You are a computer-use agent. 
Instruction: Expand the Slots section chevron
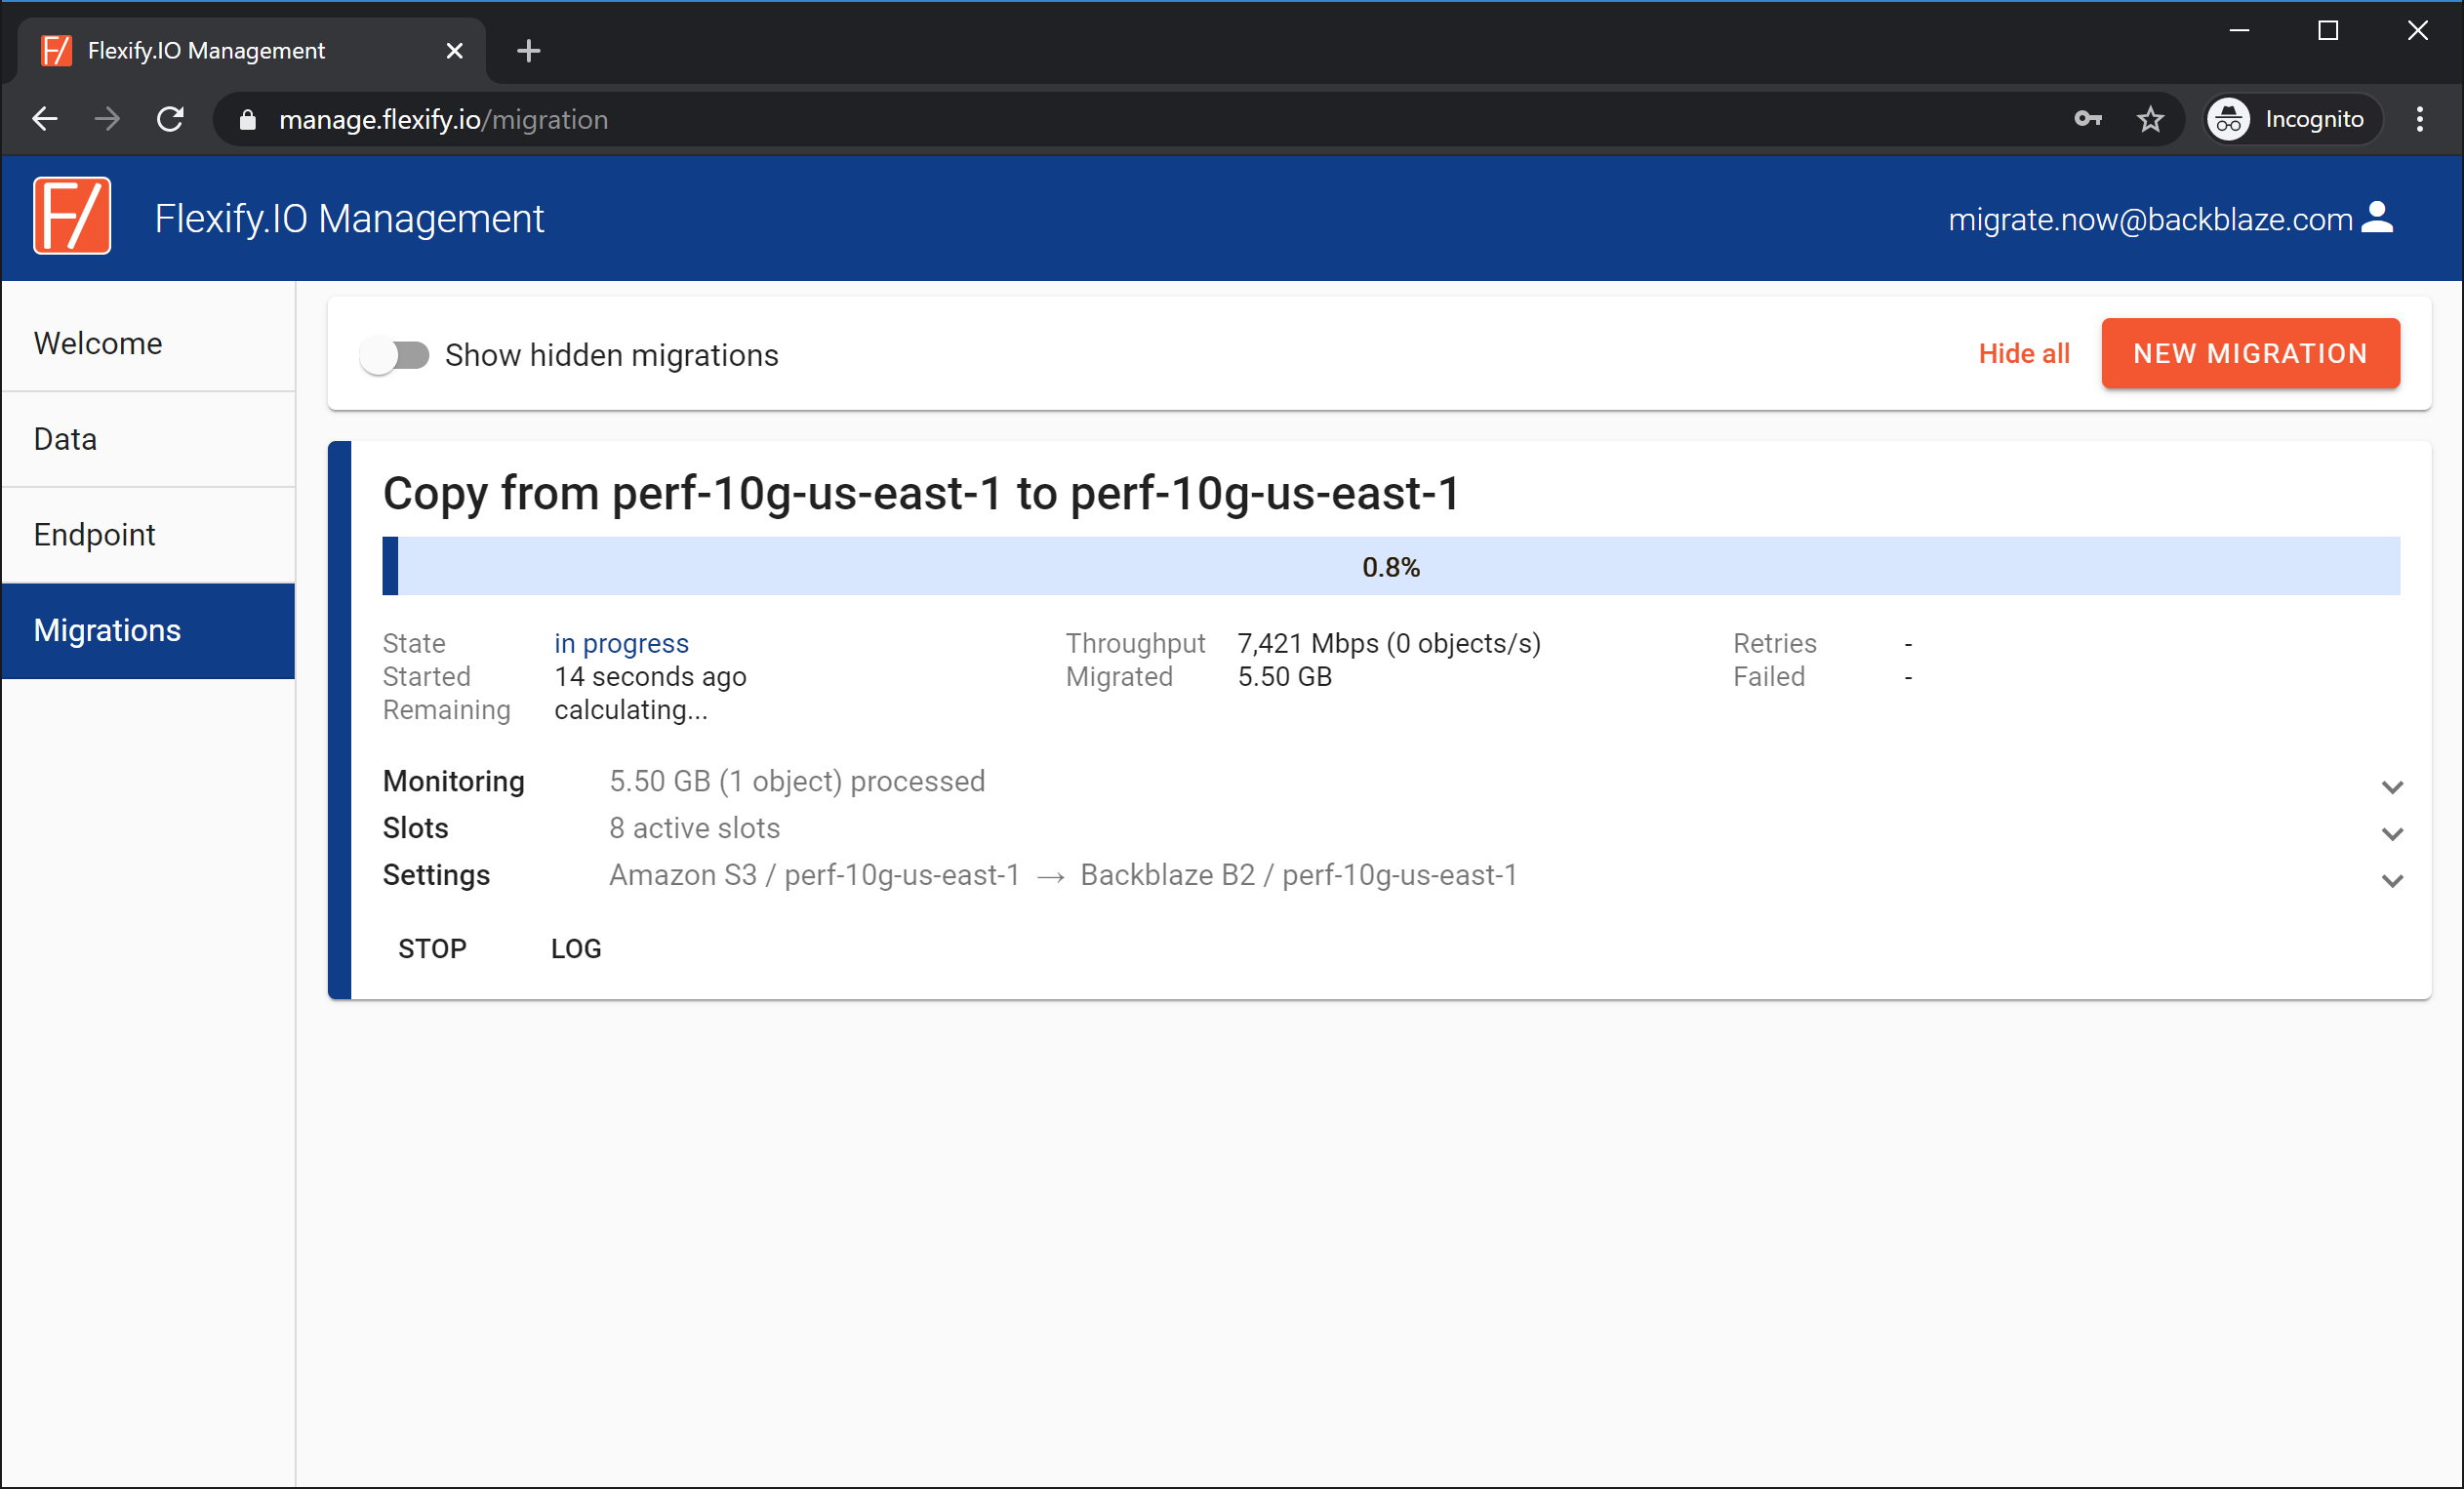(2392, 834)
